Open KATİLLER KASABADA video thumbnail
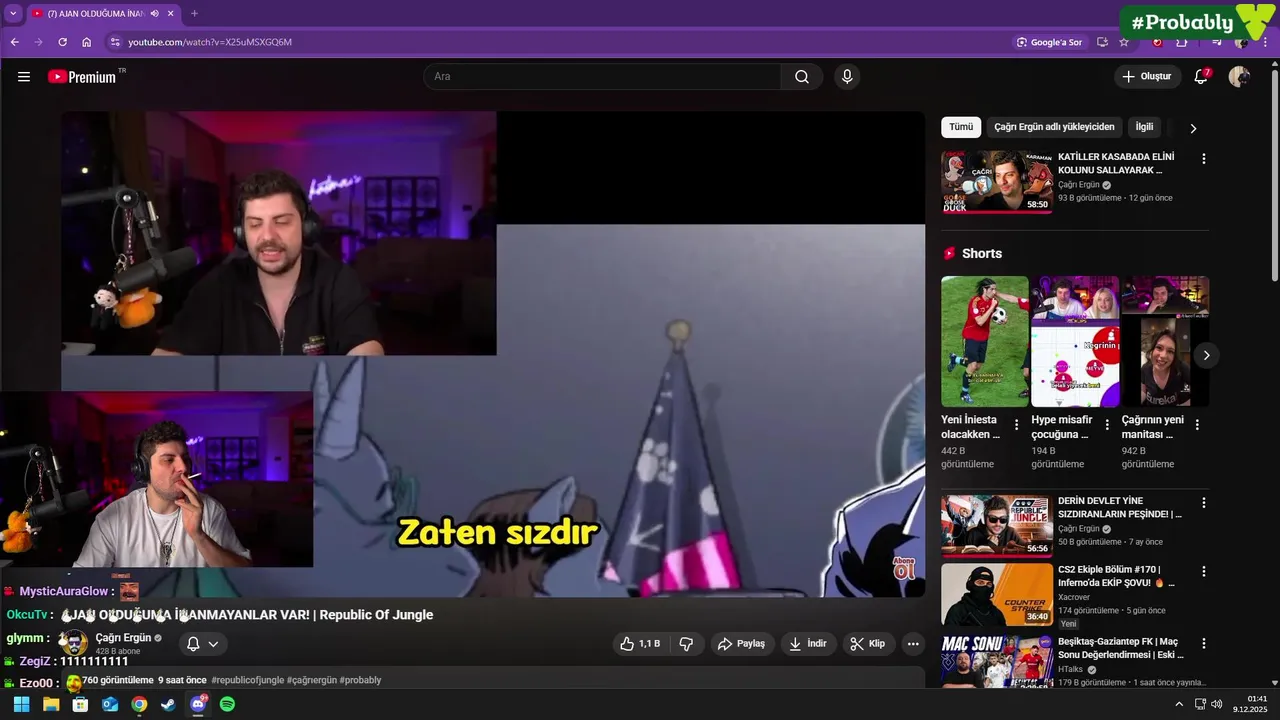1280x720 pixels. point(997,182)
